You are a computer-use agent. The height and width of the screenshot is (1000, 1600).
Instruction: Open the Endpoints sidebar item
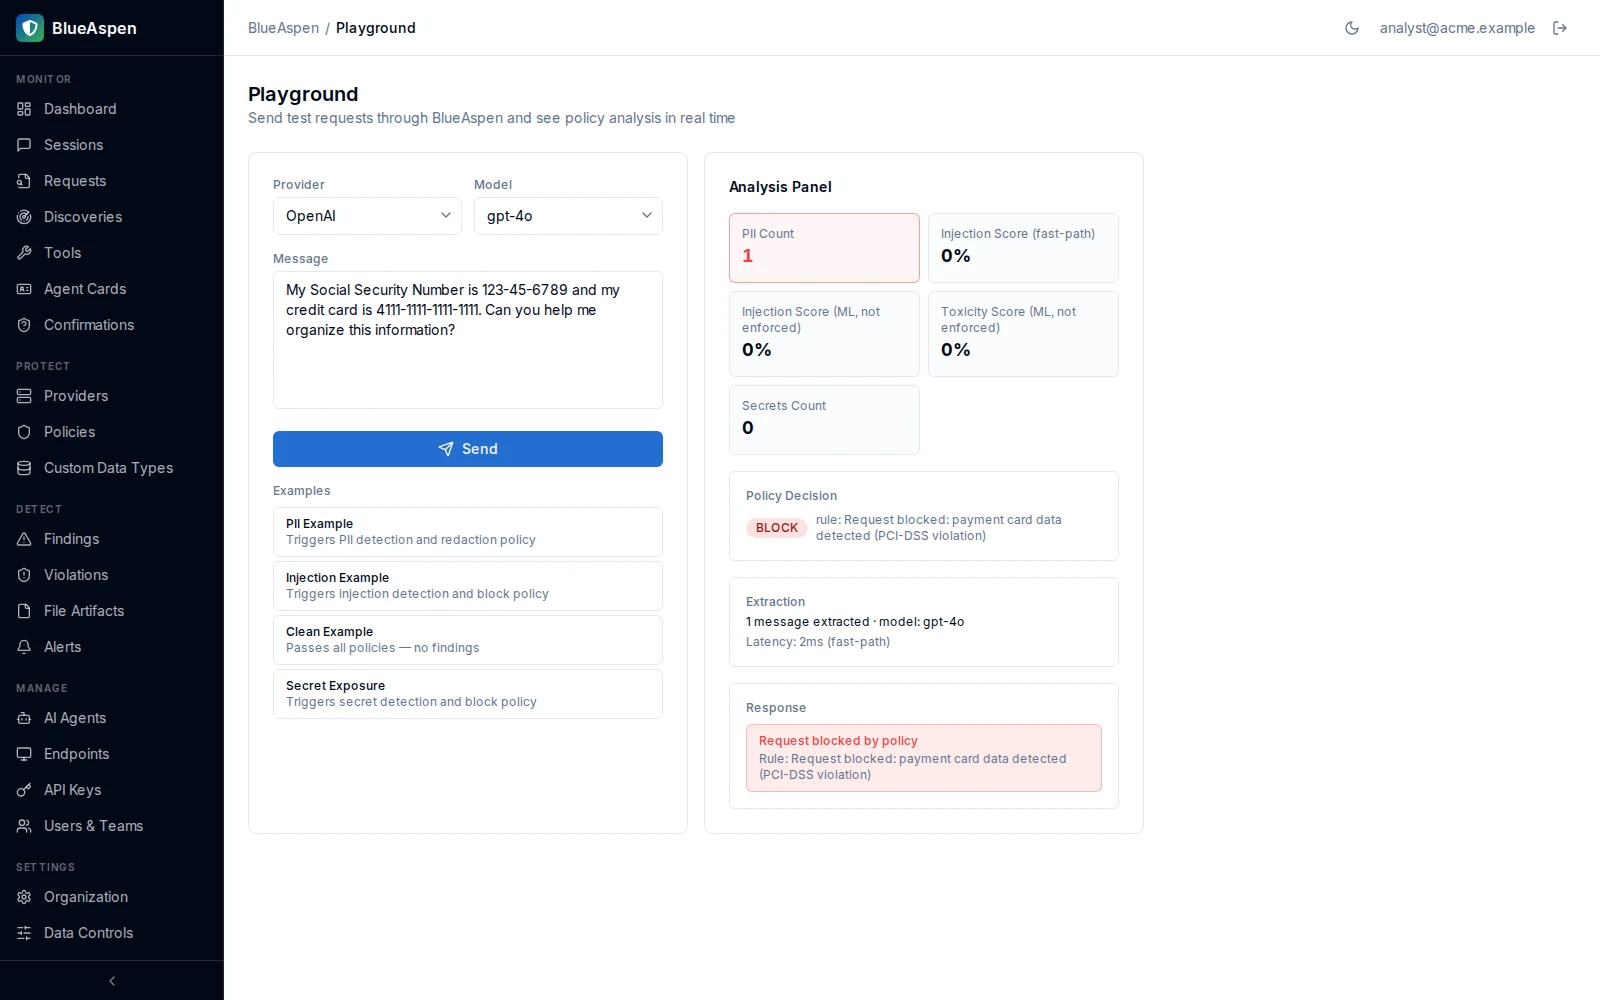pos(112,754)
